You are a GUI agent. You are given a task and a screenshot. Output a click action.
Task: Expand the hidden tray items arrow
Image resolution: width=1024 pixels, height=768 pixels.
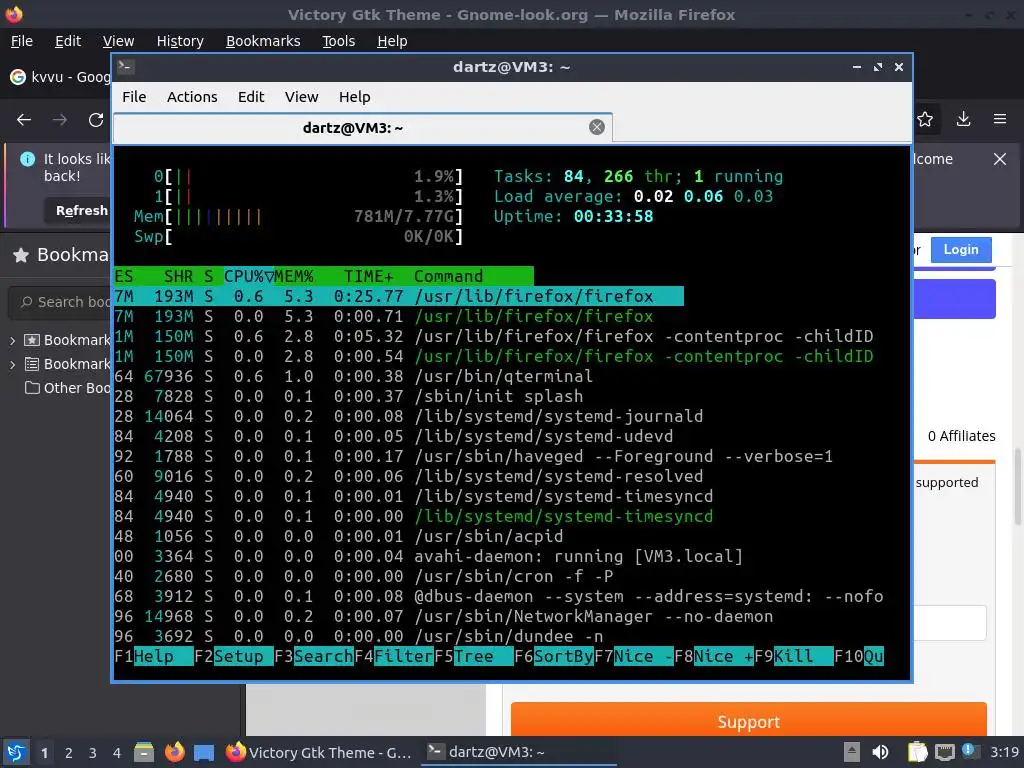point(852,752)
